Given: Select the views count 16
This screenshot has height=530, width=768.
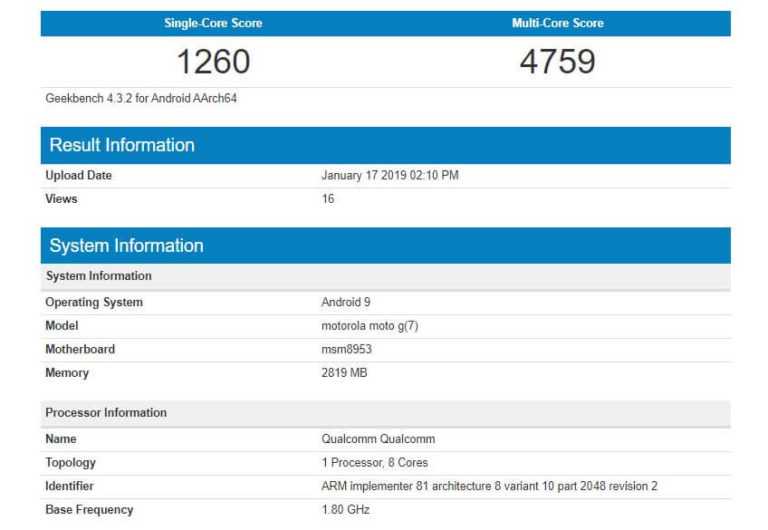Looking at the screenshot, I should [x=328, y=199].
